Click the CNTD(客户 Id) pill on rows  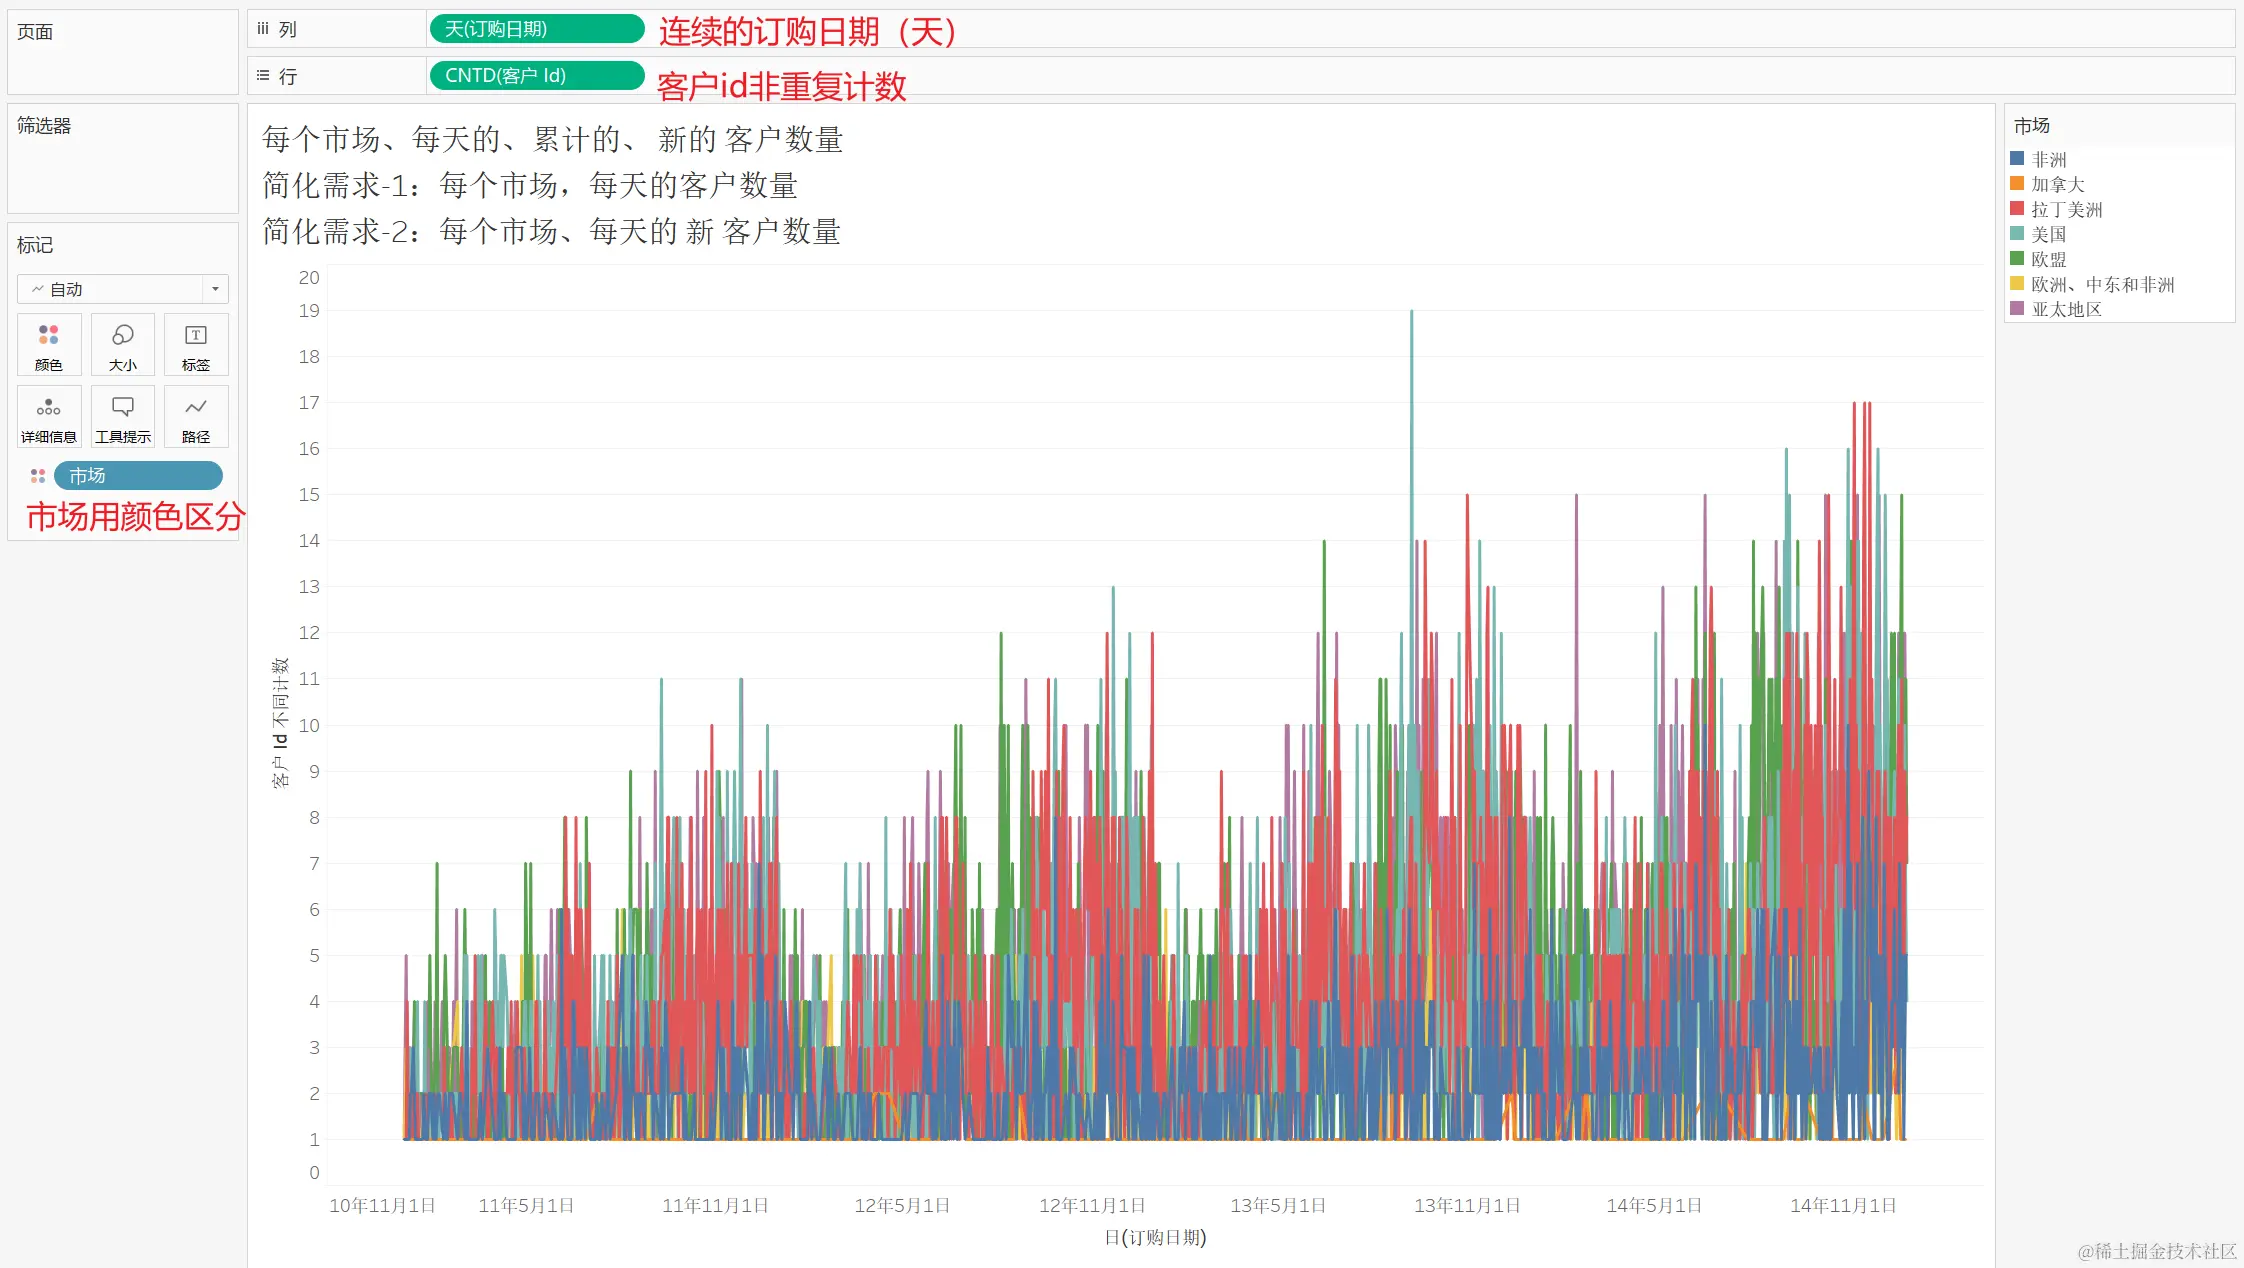pos(536,76)
